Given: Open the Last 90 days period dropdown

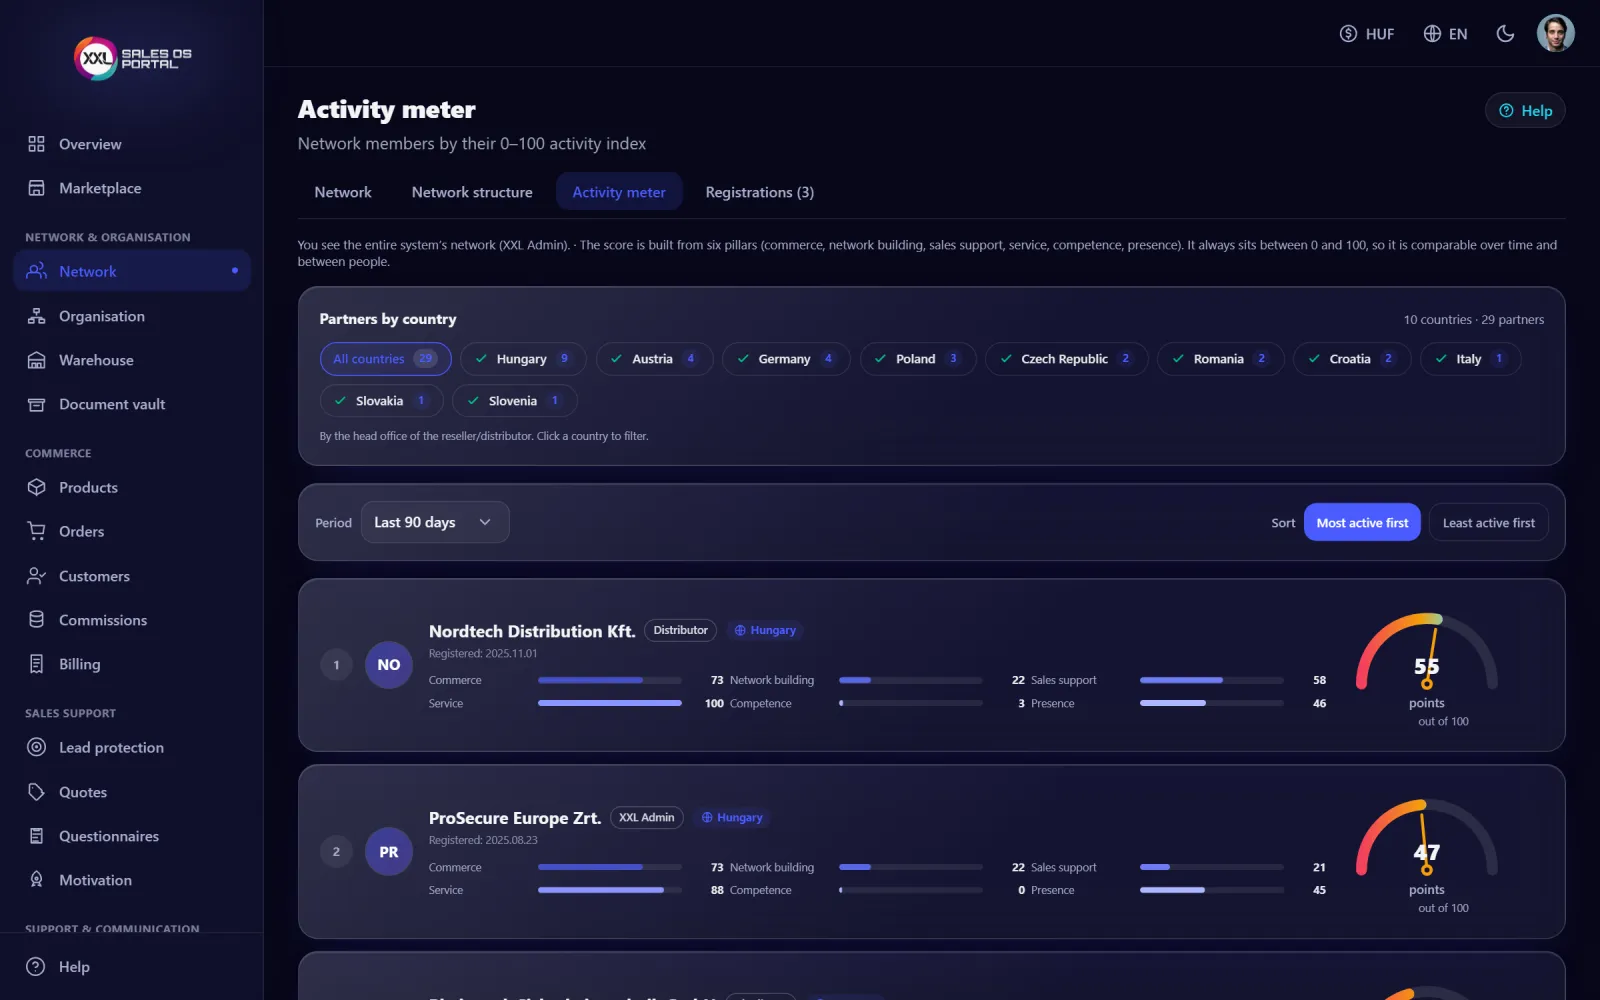Looking at the screenshot, I should (435, 522).
